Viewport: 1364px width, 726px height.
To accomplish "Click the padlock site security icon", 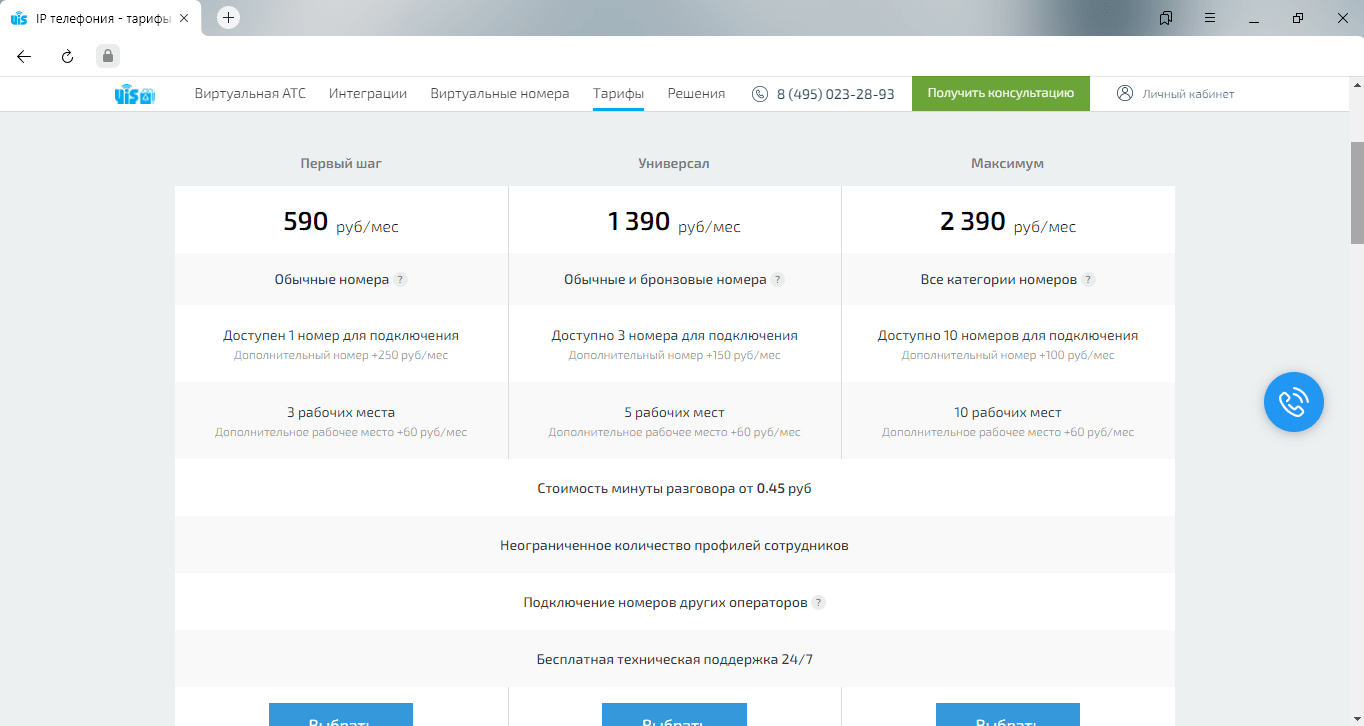I will click(x=108, y=56).
